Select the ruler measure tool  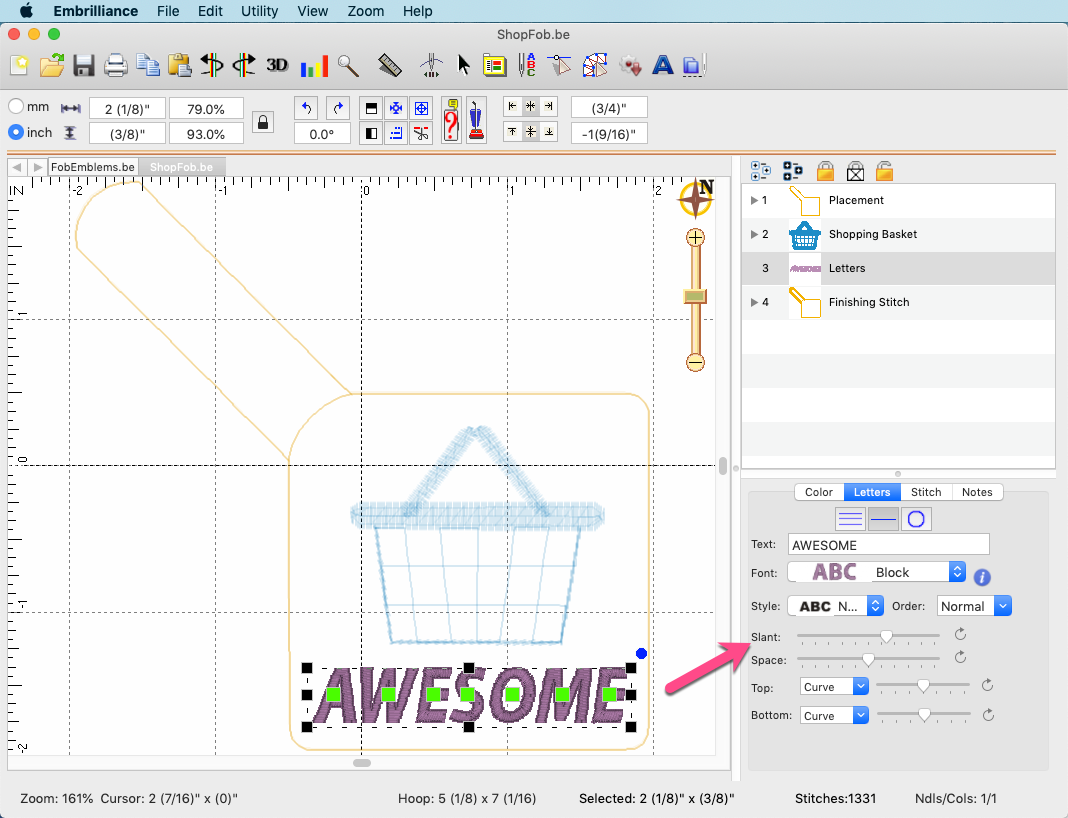[390, 66]
